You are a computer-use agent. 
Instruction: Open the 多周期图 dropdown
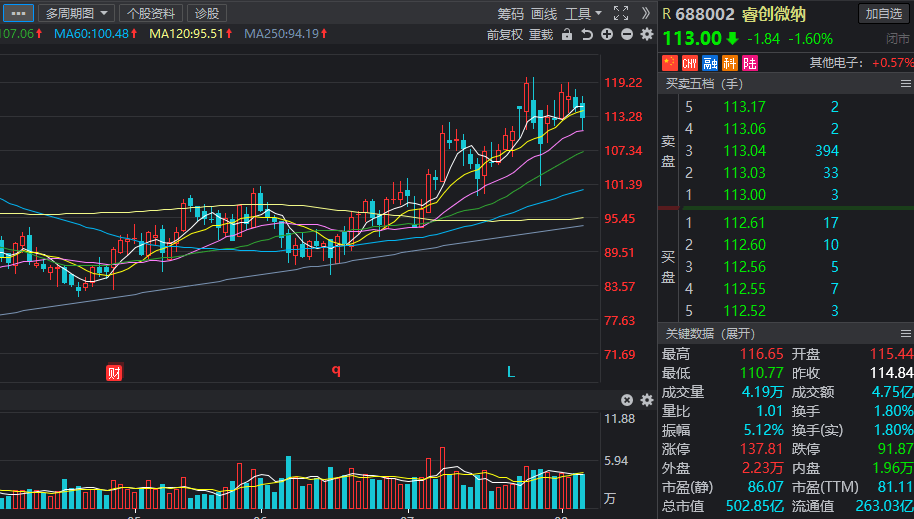[x=76, y=13]
